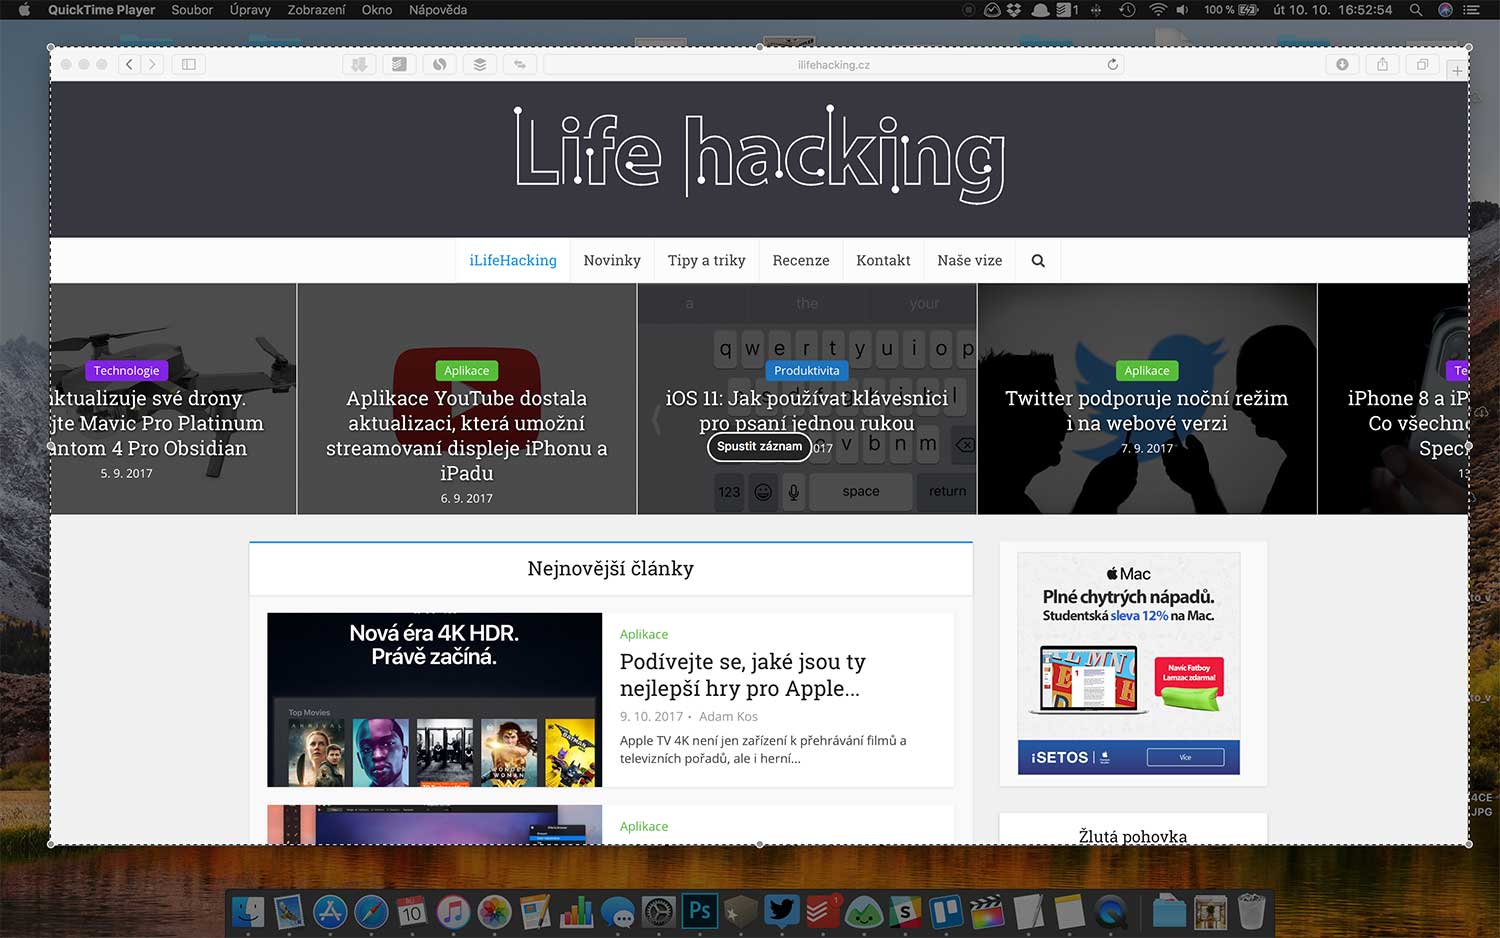Click Aplikace tag on Twitter slide
The image size is (1500, 938).
tap(1146, 371)
